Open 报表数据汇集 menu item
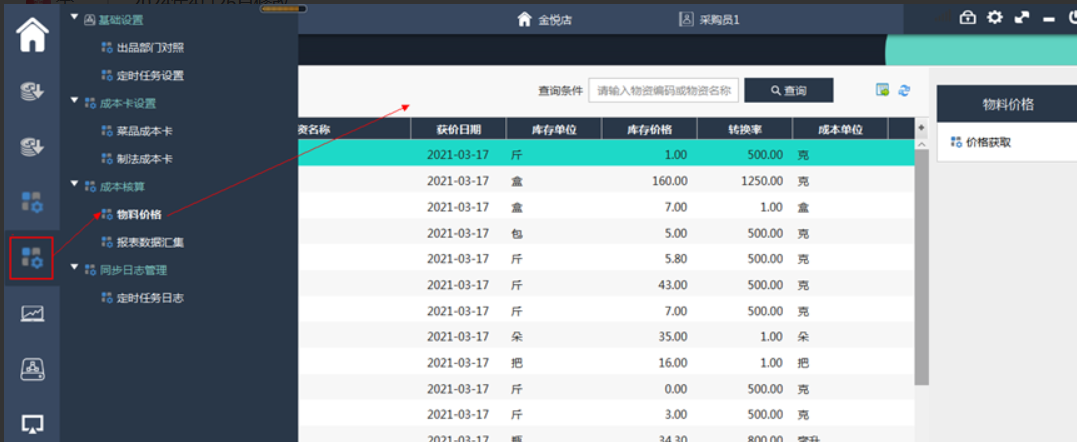The image size is (1077, 442). click(x=149, y=242)
